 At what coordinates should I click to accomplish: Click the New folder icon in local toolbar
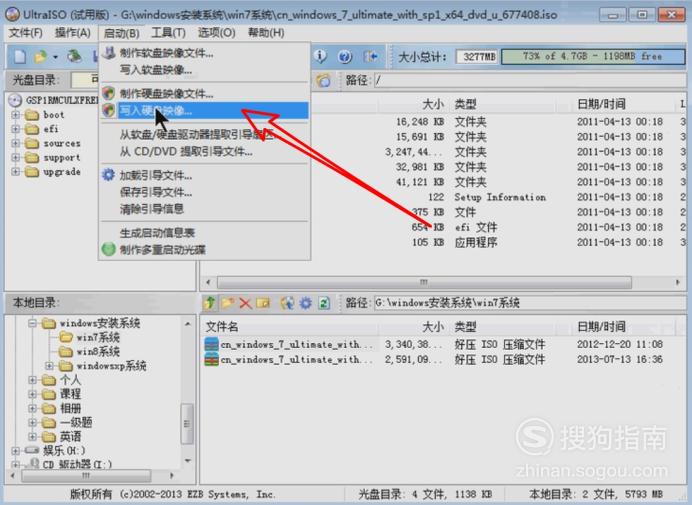228,303
